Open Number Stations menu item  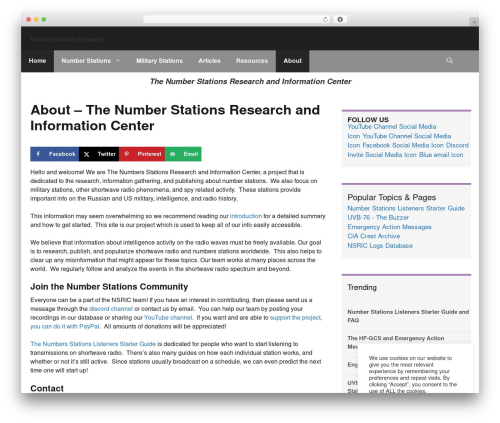[x=86, y=61]
